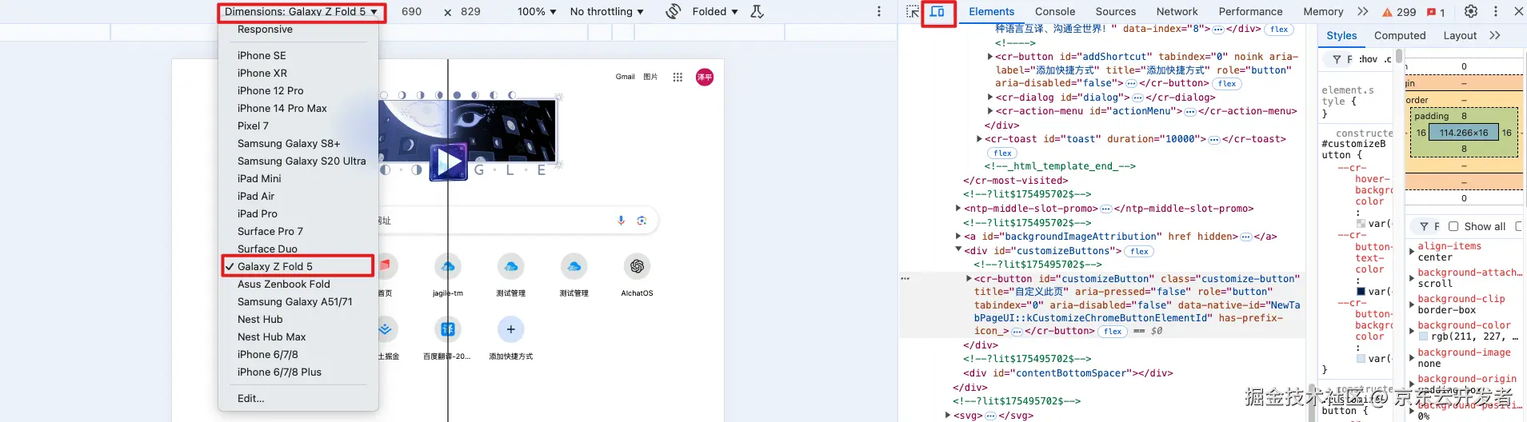
Task: Select the inspect element picker icon
Action: pyautogui.click(x=912, y=12)
